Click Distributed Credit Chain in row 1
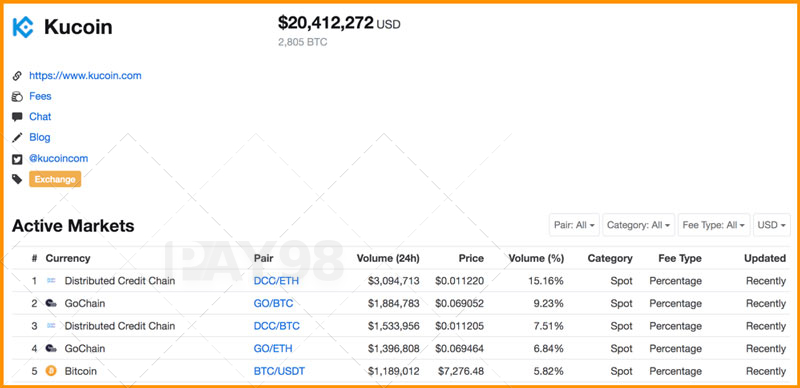 [120, 281]
